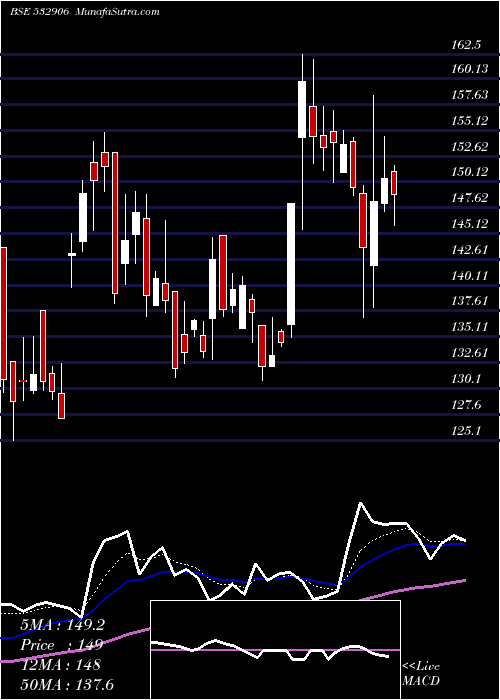Click the 160.13 price axis label
500x700 pixels.
[x=470, y=69]
